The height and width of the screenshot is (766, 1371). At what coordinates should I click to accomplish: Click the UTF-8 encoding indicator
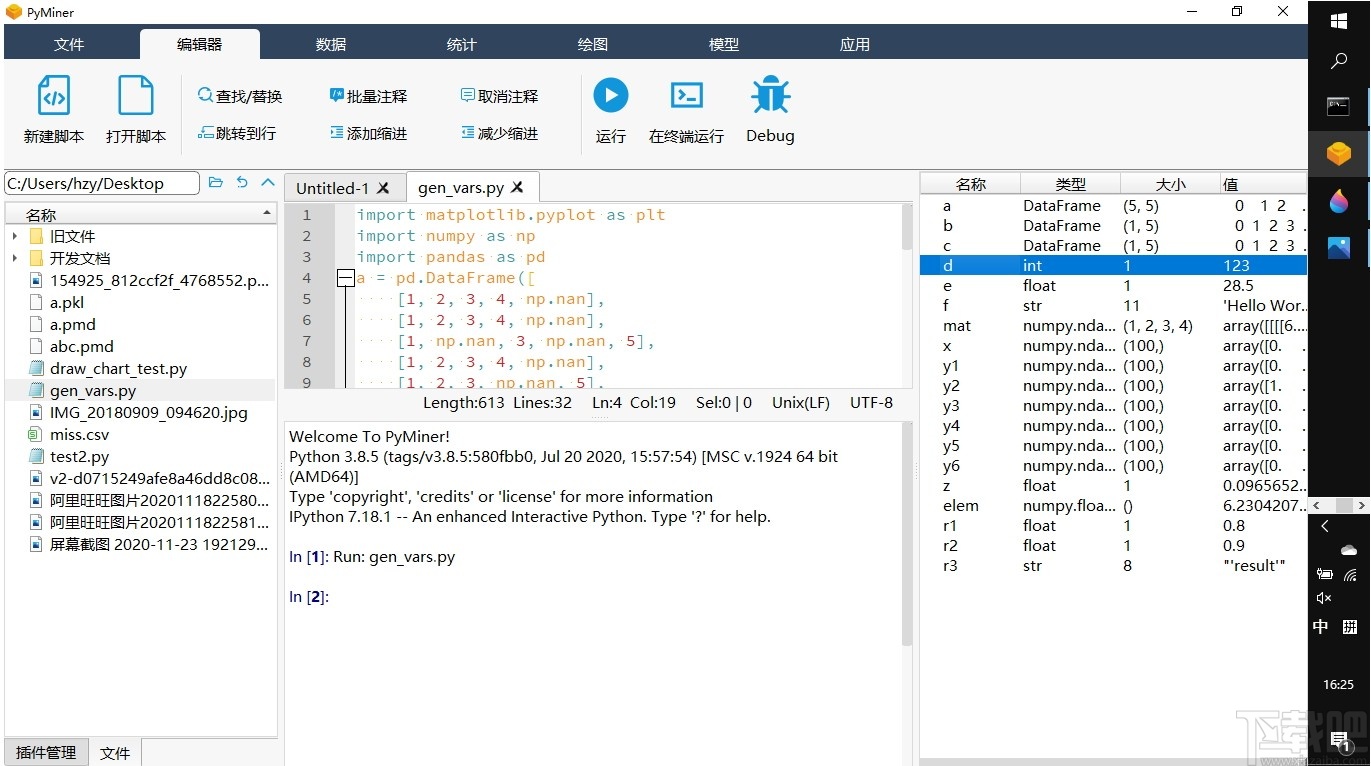click(871, 403)
